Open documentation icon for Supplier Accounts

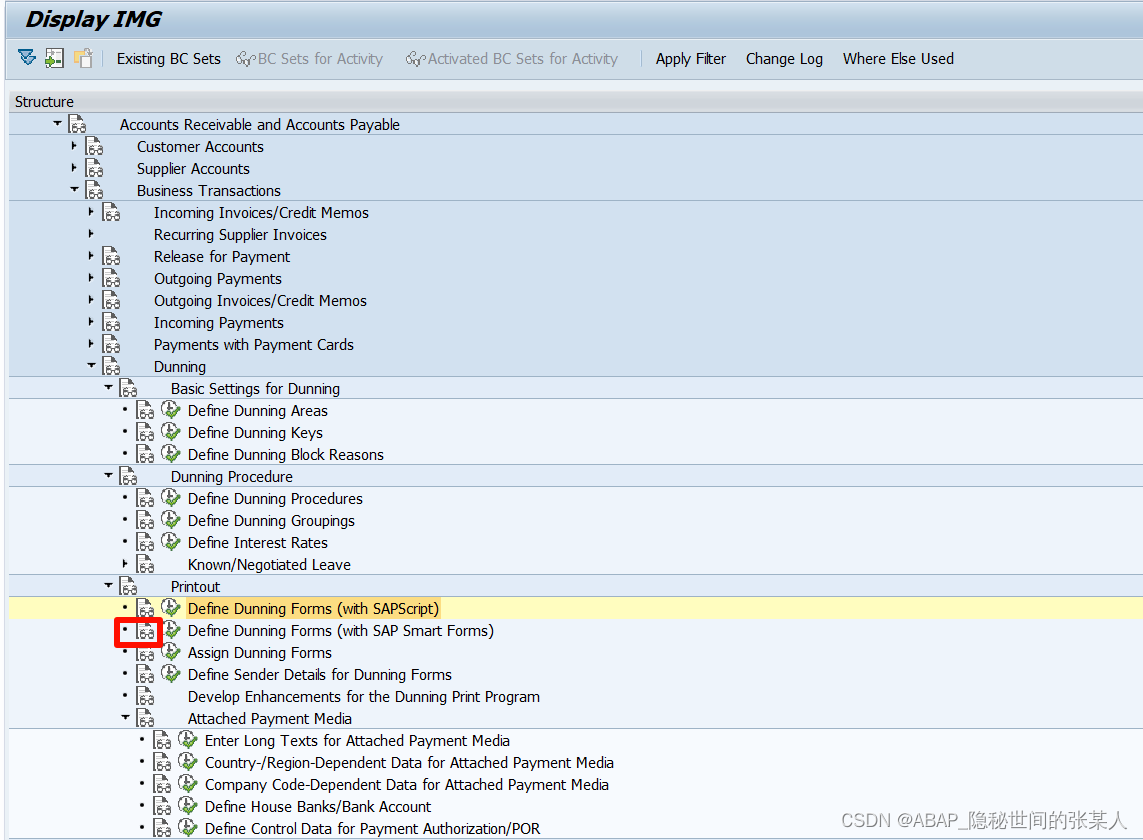pos(94,168)
